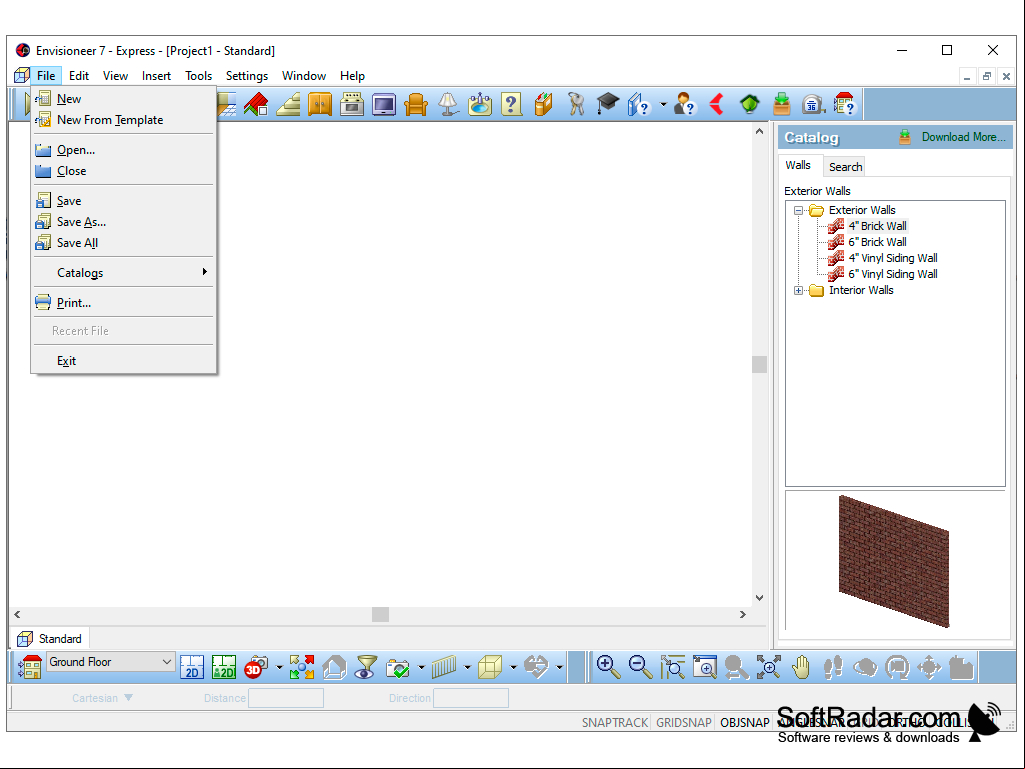Click the keys icon in toolbar
1025x769 pixels.
tap(576, 105)
